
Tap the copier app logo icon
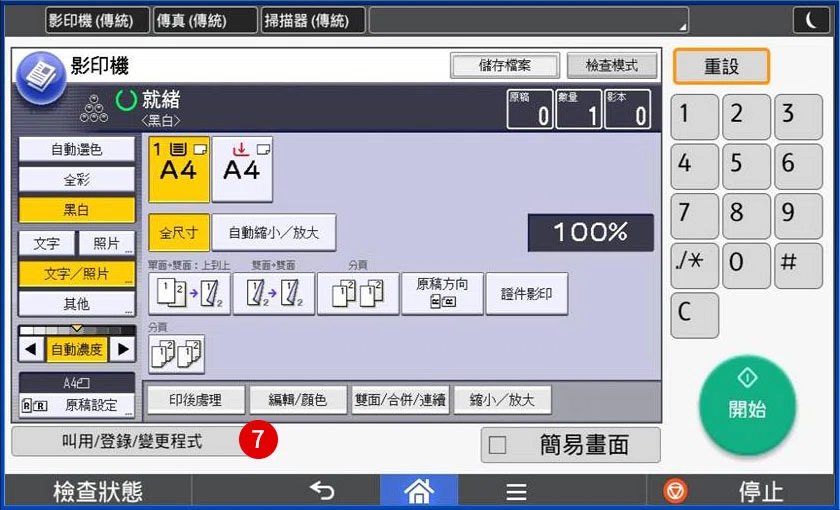click(x=41, y=78)
